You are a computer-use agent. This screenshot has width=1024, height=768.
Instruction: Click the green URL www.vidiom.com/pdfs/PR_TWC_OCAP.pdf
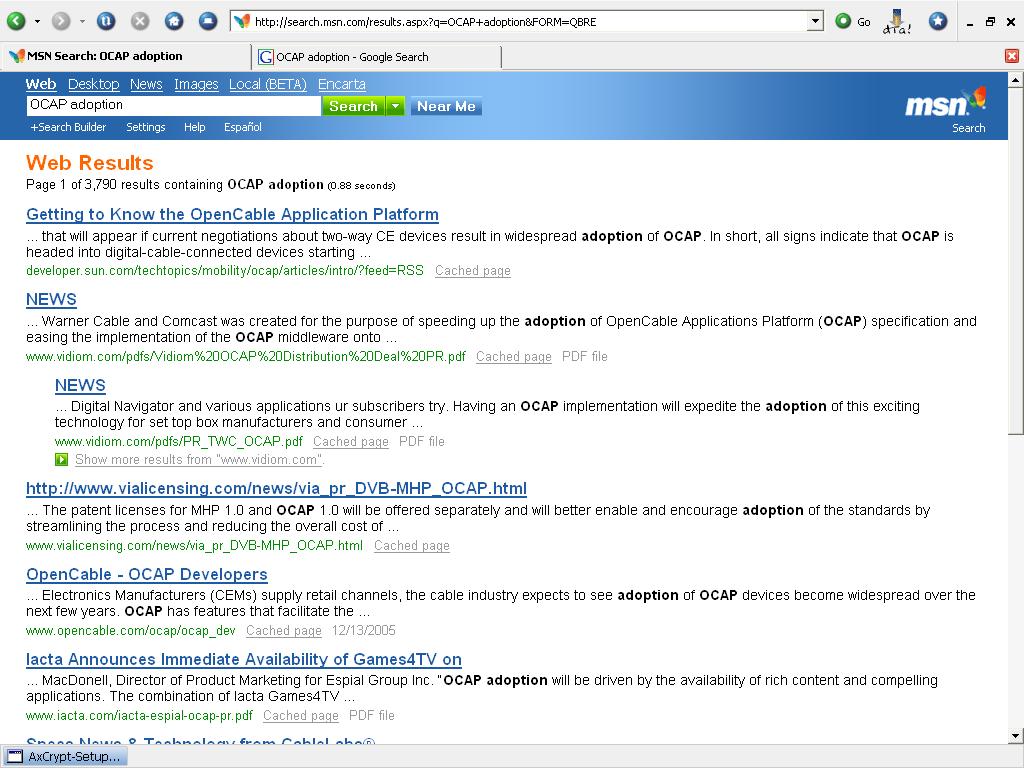click(179, 441)
